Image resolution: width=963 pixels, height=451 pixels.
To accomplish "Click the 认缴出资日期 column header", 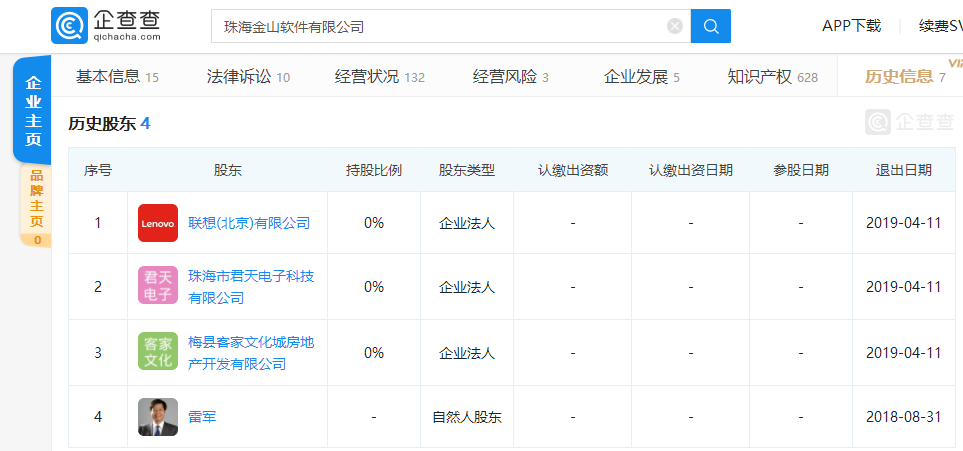I will (x=691, y=170).
